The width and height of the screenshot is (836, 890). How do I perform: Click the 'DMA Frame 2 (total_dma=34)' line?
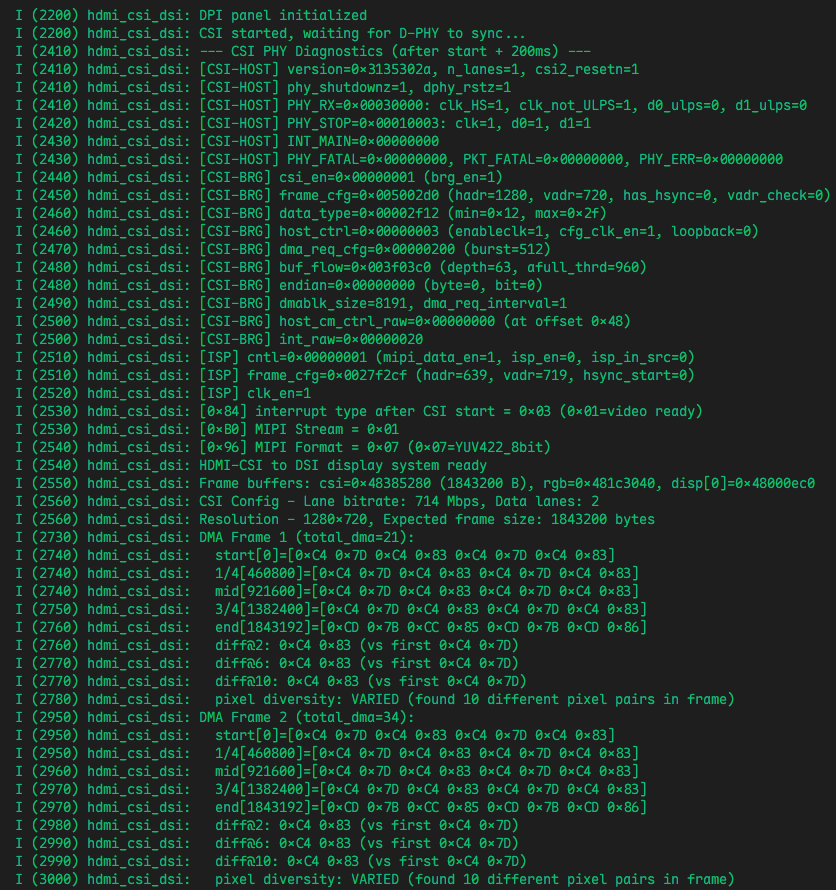[x=215, y=717]
